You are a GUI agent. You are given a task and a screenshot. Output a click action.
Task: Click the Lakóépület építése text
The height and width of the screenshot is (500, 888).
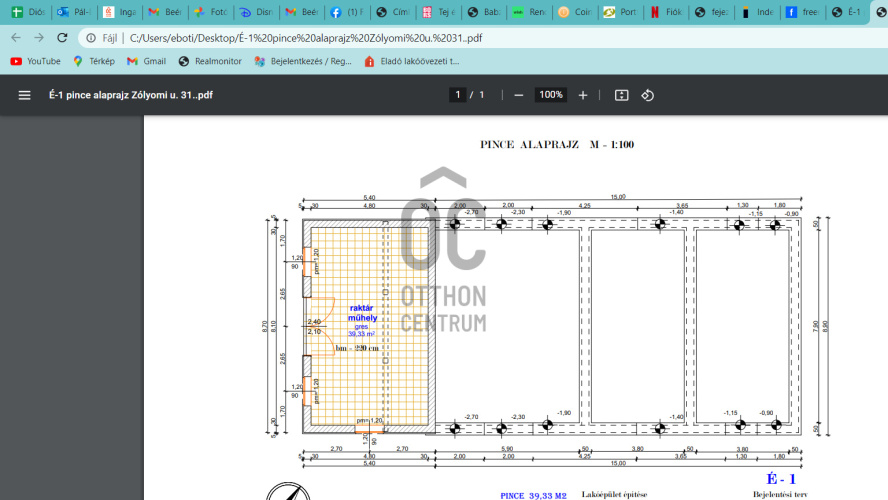pyautogui.click(x=614, y=494)
